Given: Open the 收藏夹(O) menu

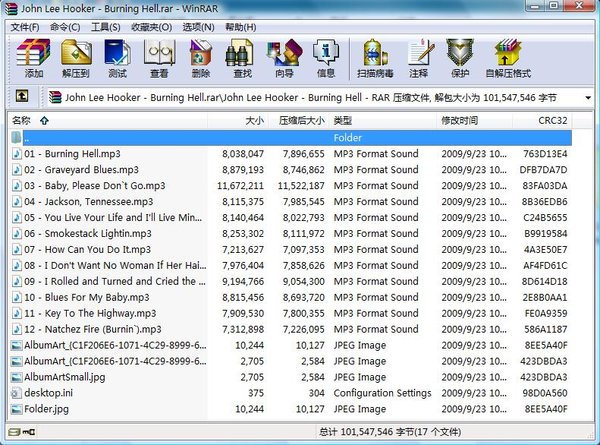Looking at the screenshot, I should pyautogui.click(x=152, y=27).
